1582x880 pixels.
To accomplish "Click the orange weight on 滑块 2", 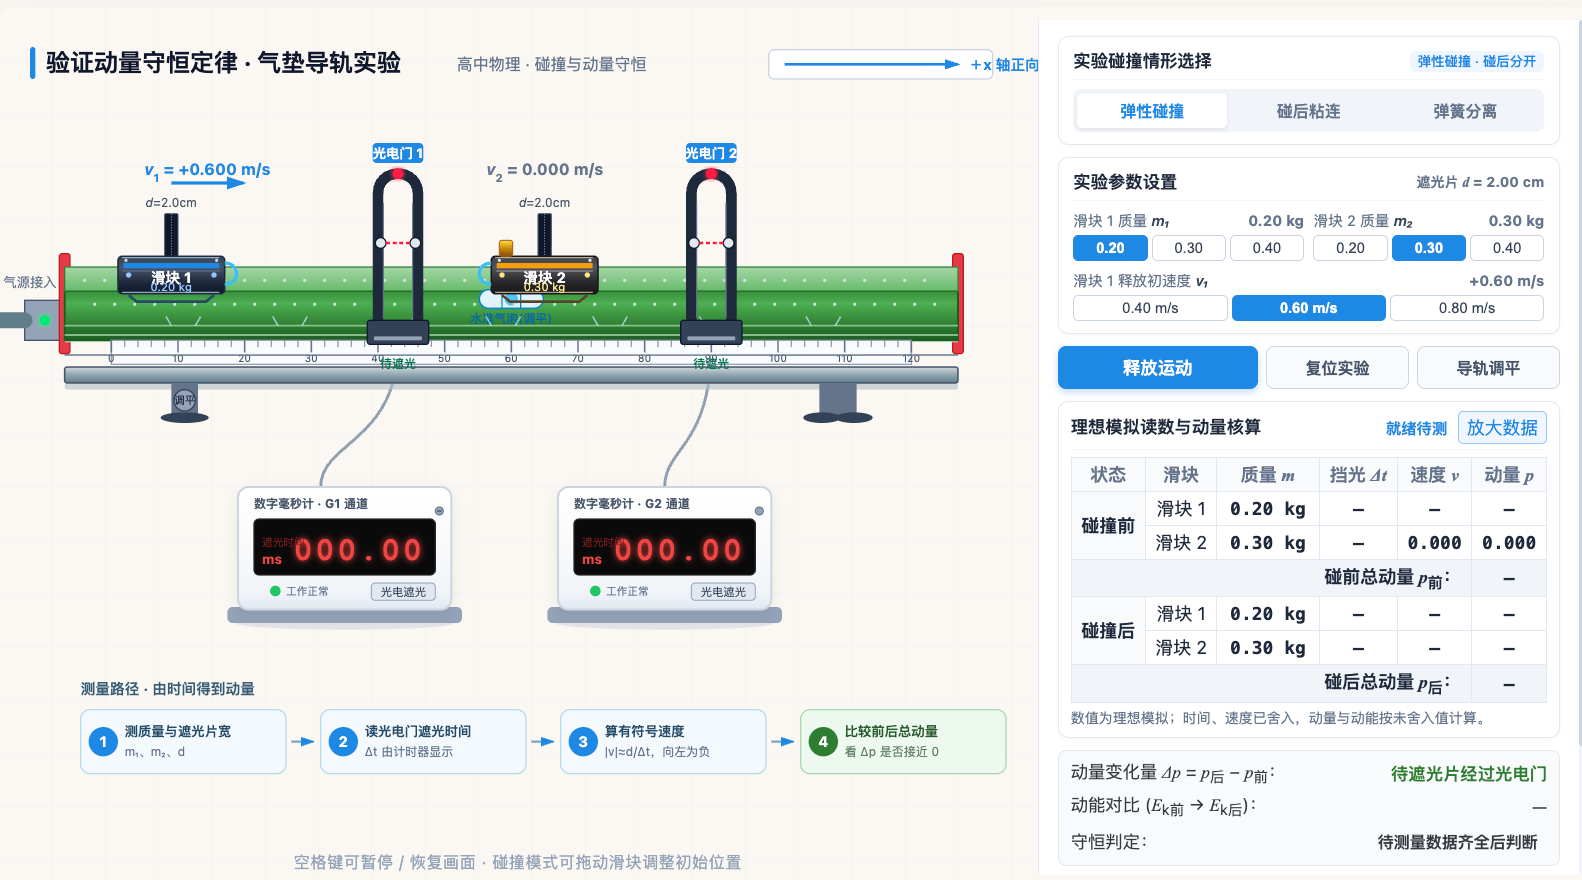I will pyautogui.click(x=506, y=247).
